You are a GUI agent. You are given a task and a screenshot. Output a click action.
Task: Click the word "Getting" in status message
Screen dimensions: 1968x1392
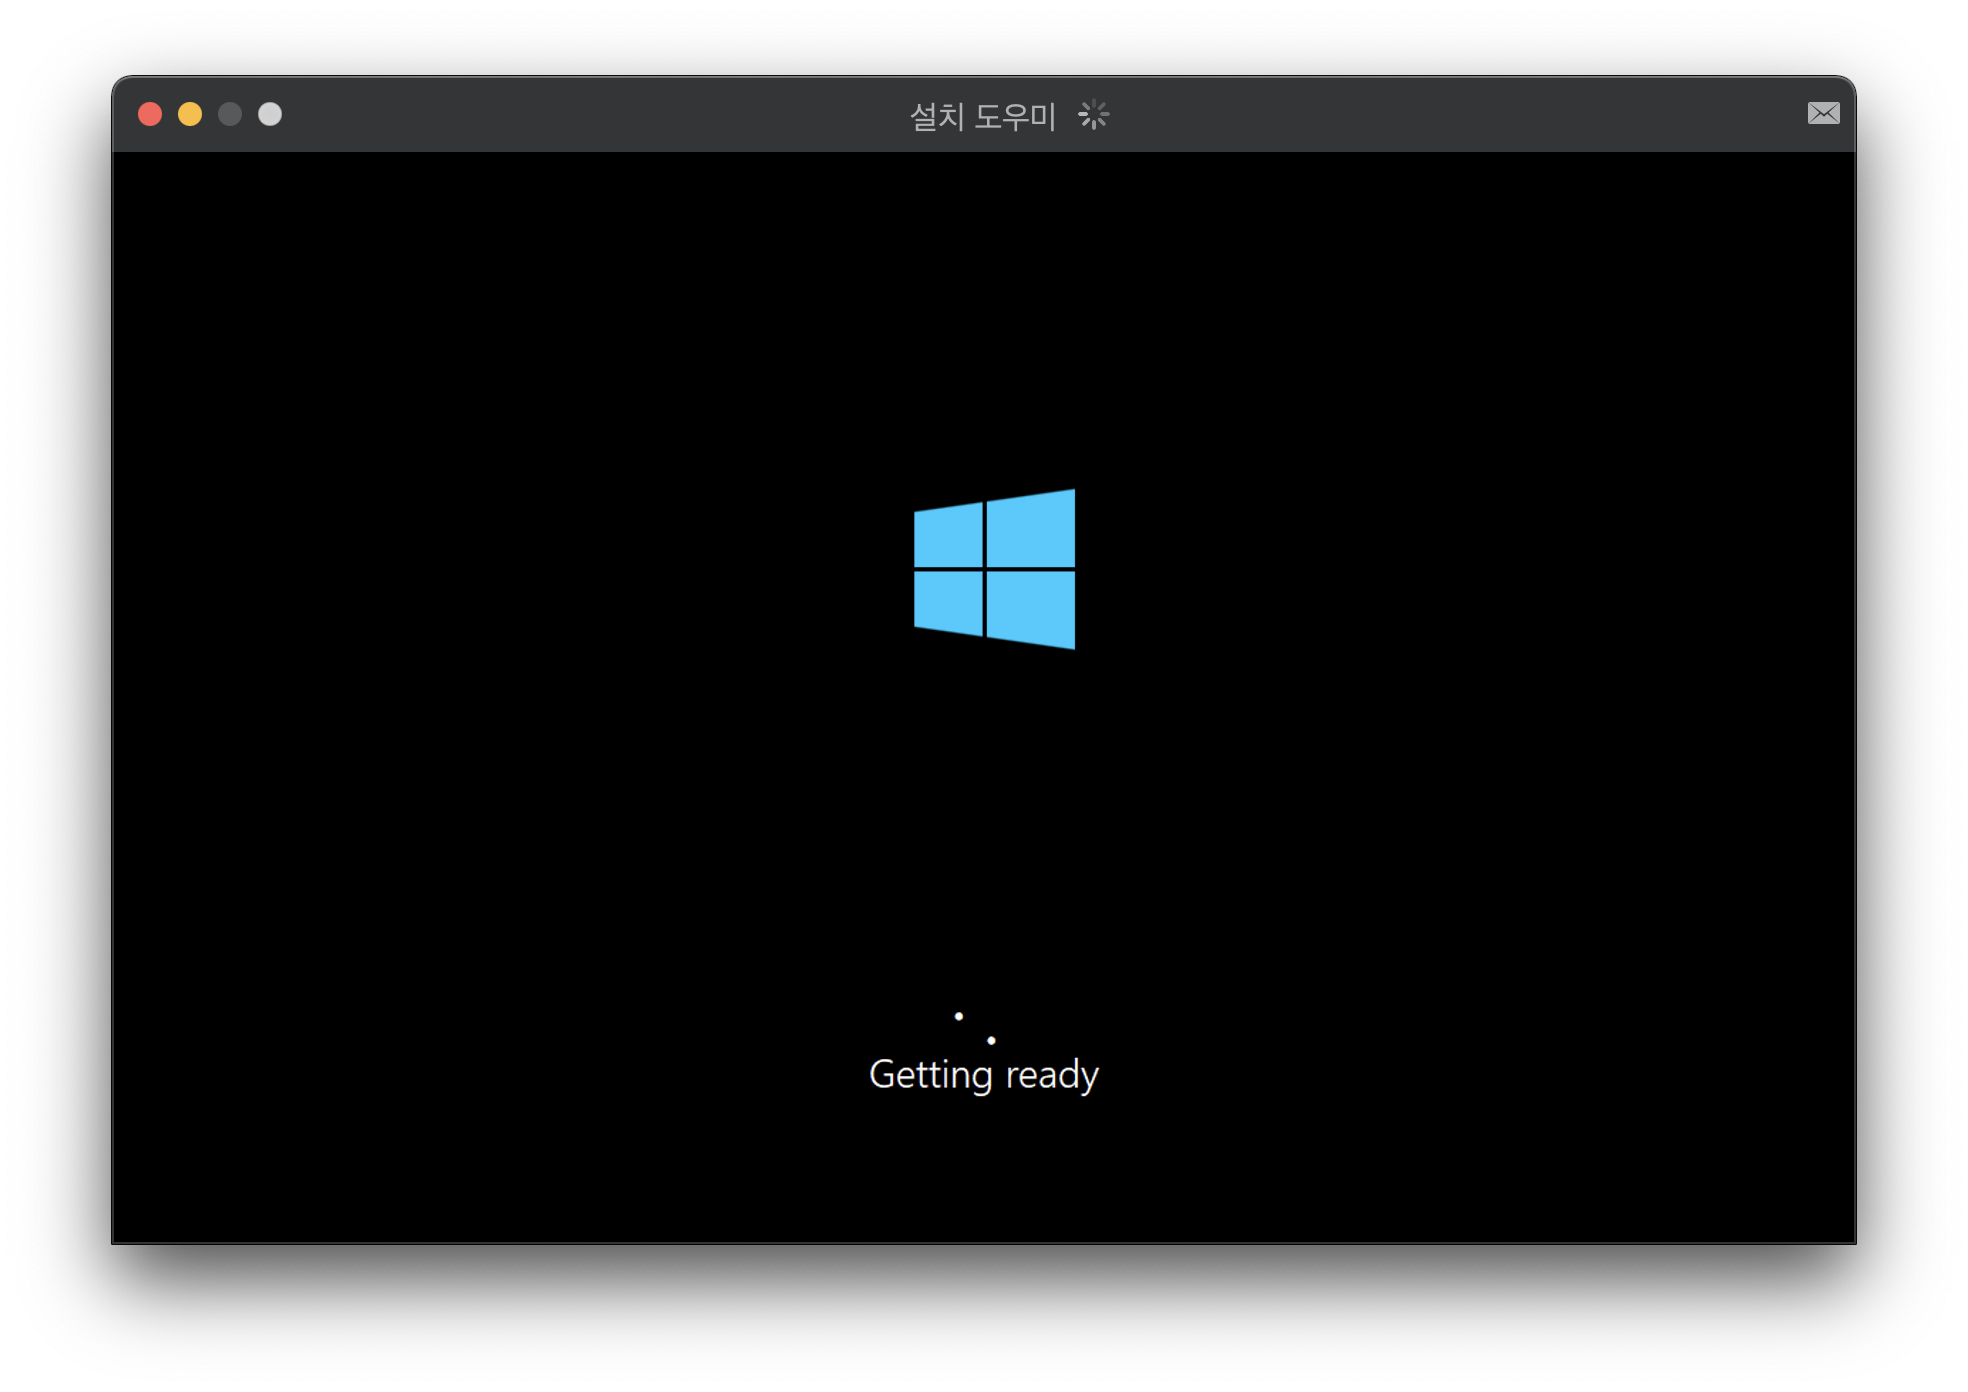[930, 1075]
